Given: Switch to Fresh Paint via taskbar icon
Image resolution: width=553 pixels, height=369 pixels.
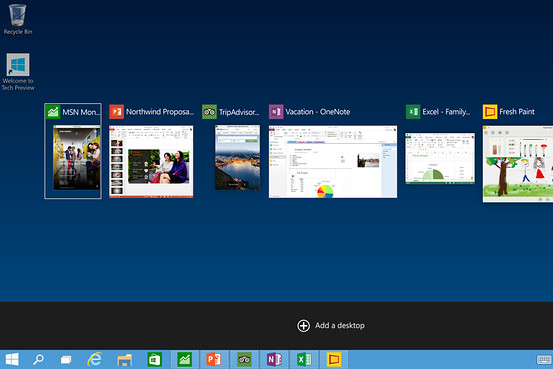Looking at the screenshot, I should 334,359.
